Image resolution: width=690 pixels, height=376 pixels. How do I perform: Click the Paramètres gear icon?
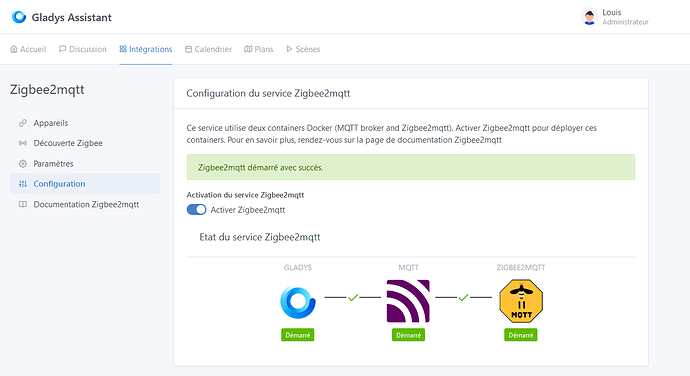click(23, 164)
